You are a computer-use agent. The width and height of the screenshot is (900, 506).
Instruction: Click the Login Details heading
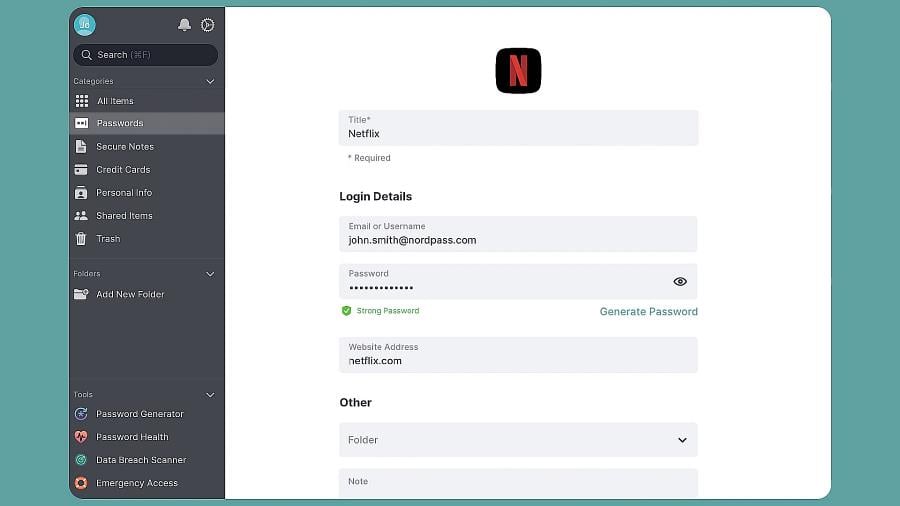pos(375,196)
